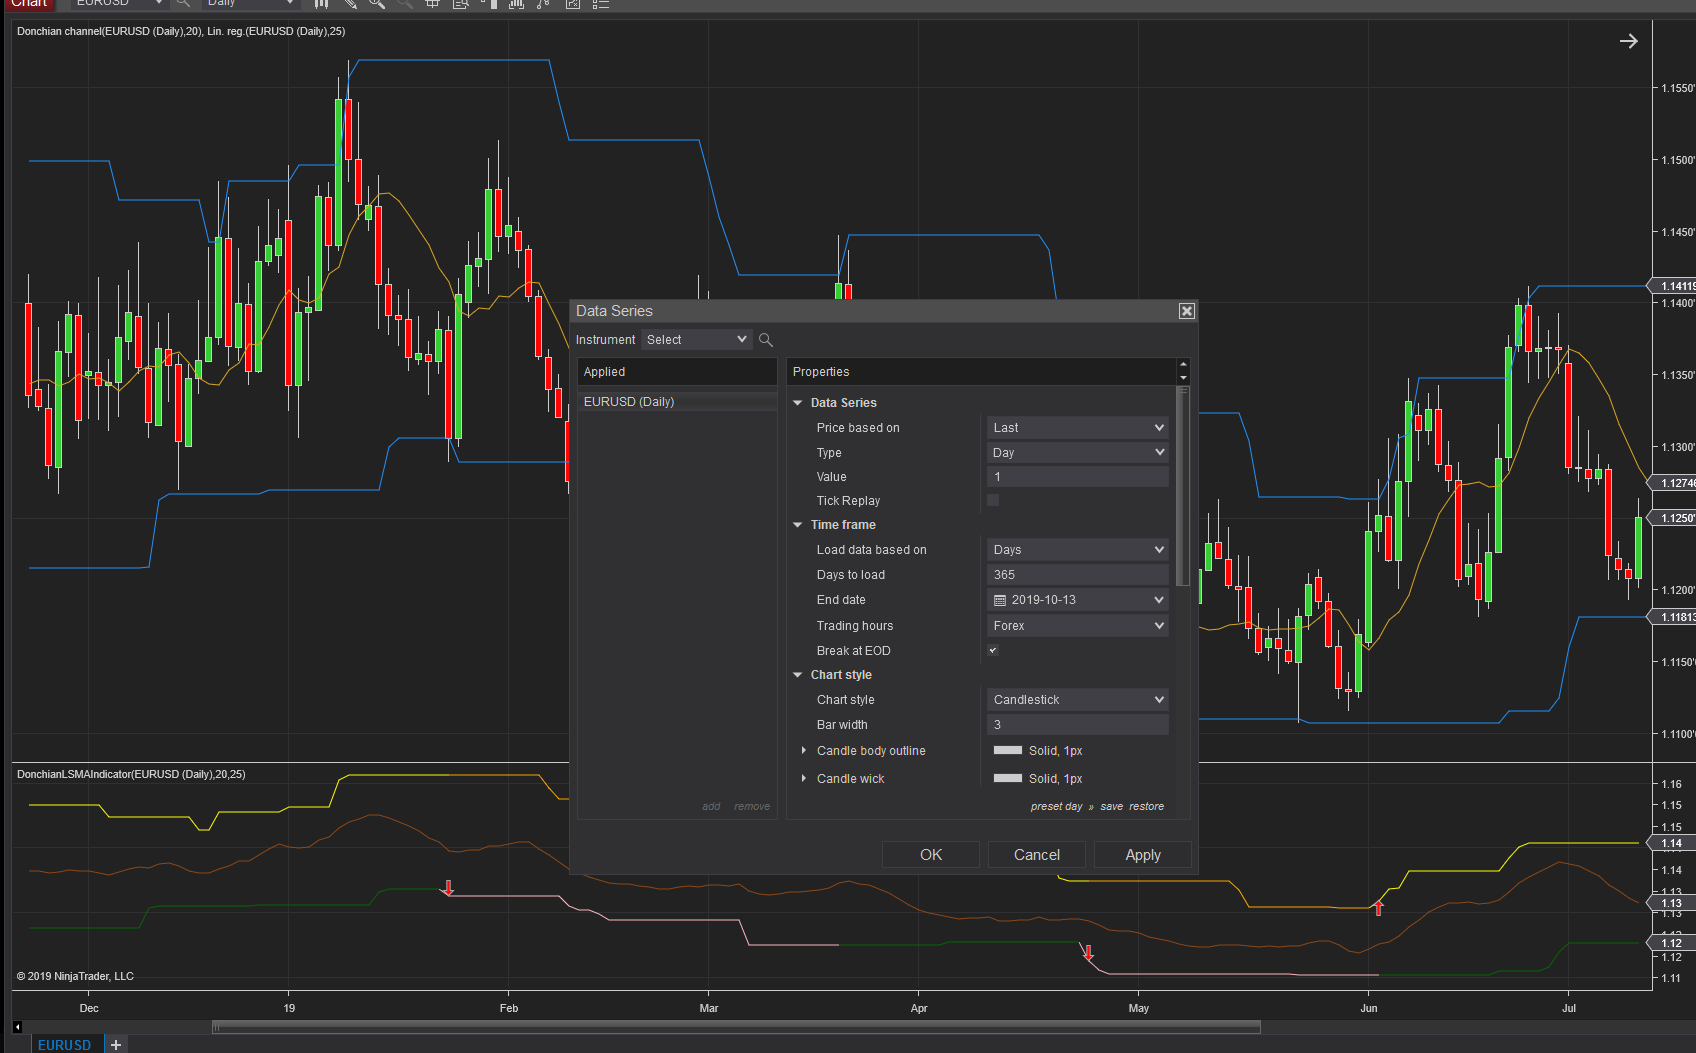
Task: Enable the Tick Replay checkbox
Action: point(993,500)
